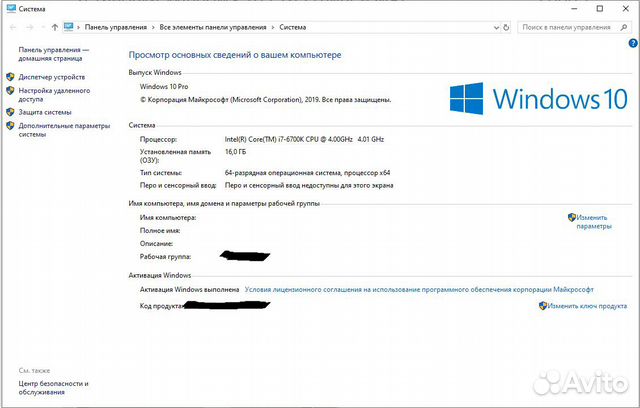Click the "Перо и сенсорный ввод недоступны" value

click(x=309, y=185)
